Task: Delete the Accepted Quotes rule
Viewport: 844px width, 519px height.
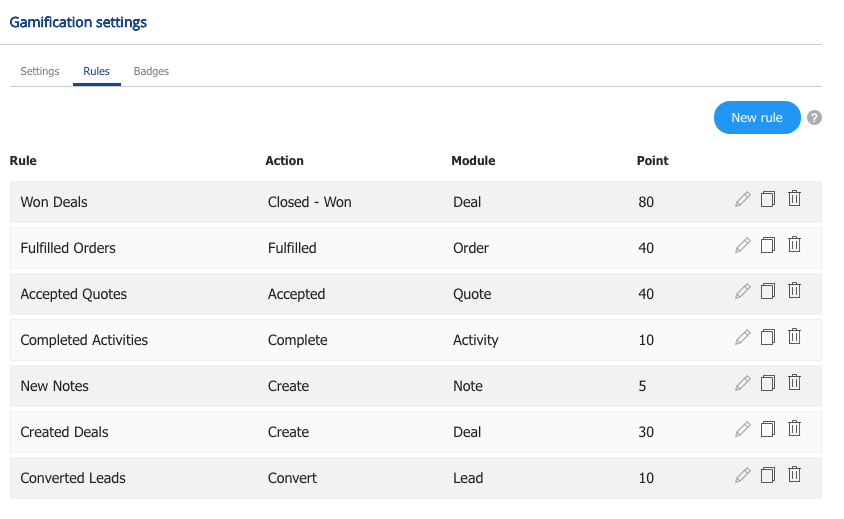Action: pyautogui.click(x=794, y=291)
